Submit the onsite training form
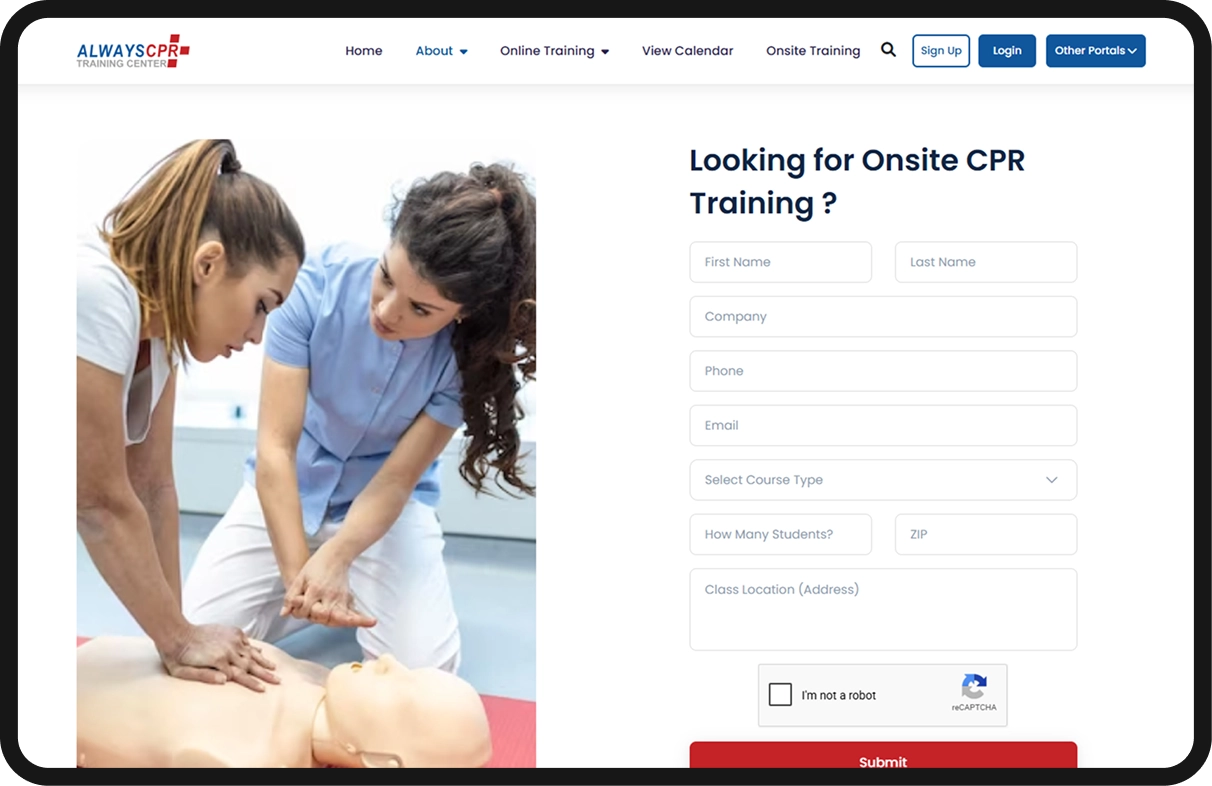 click(883, 755)
